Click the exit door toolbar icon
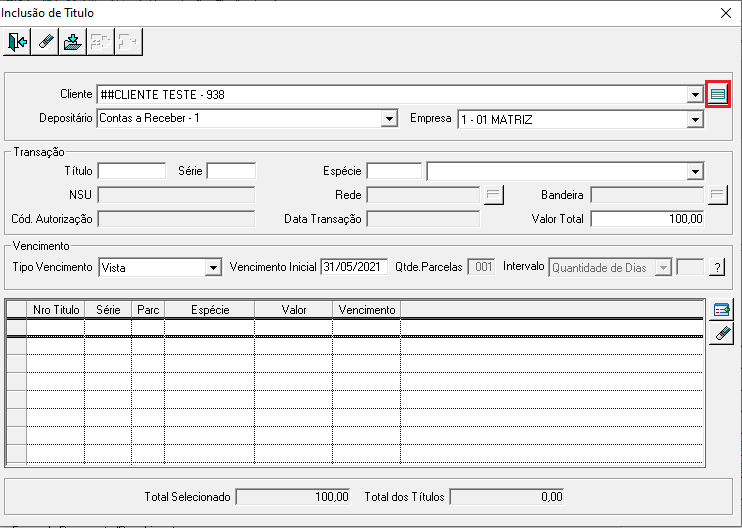Image resolution: width=742 pixels, height=528 pixels. 17,42
